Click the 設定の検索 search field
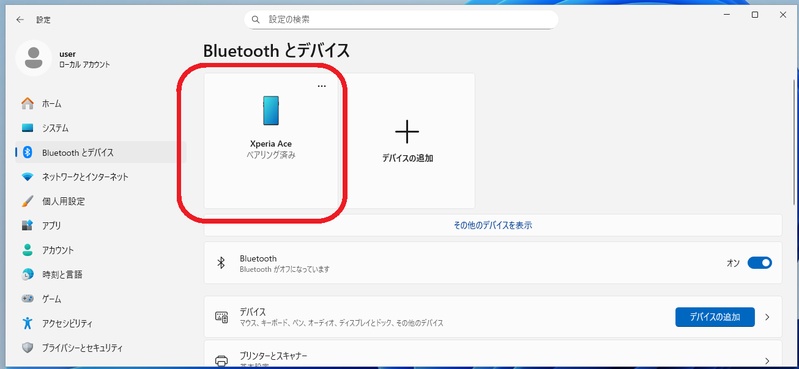 click(x=401, y=20)
